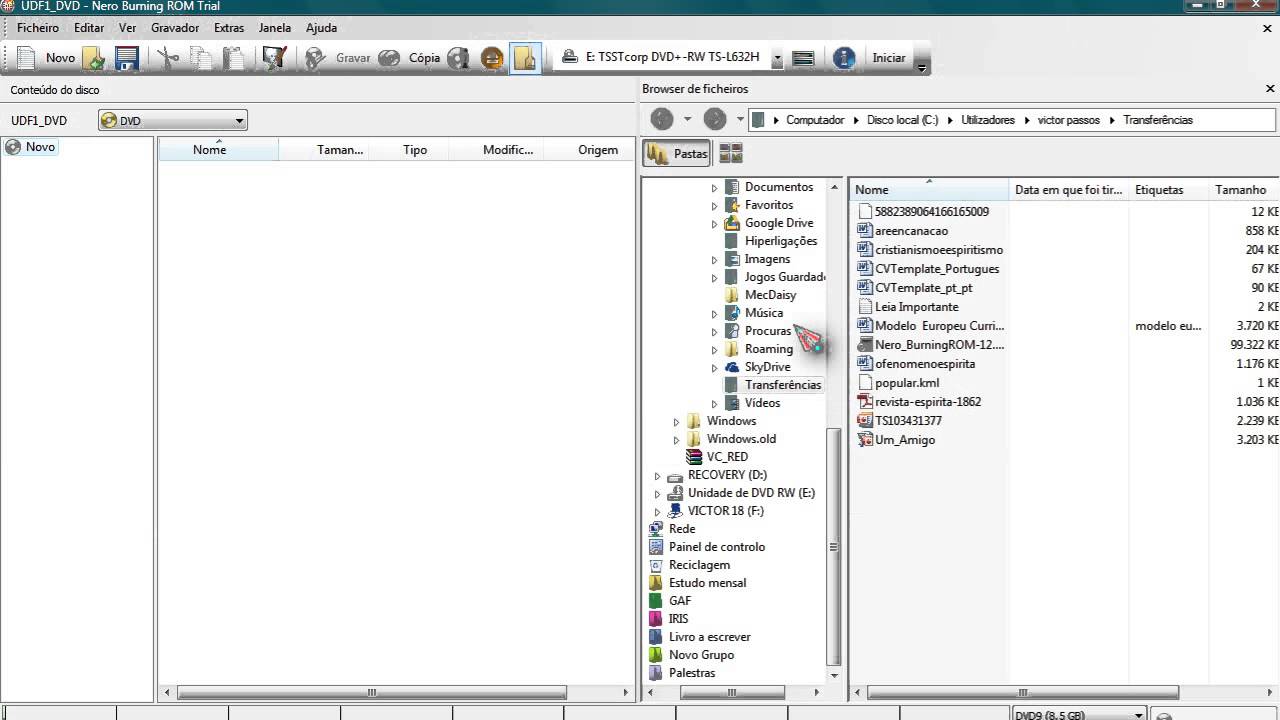
Task: Go back in the file browser
Action: coord(662,120)
